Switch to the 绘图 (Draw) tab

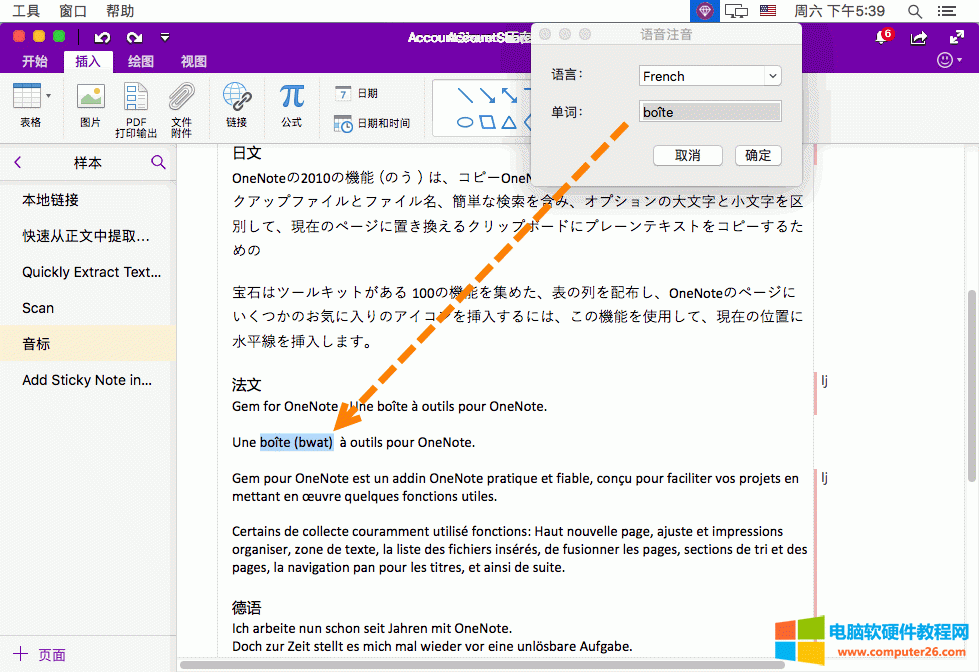tap(141, 61)
